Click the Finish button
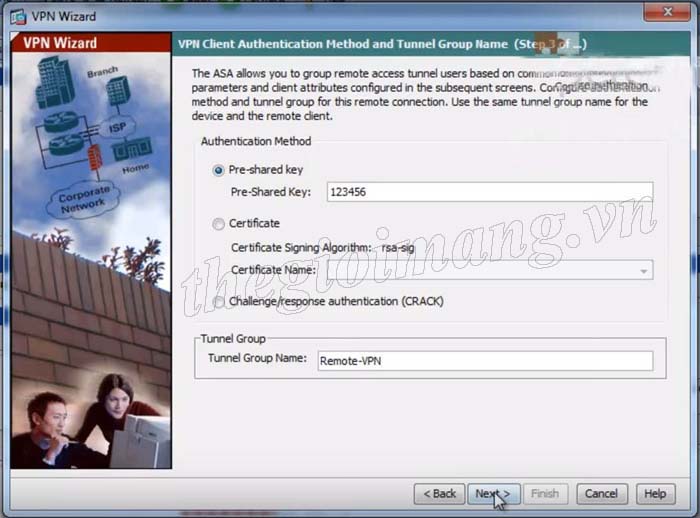The image size is (700, 518). tap(545, 493)
